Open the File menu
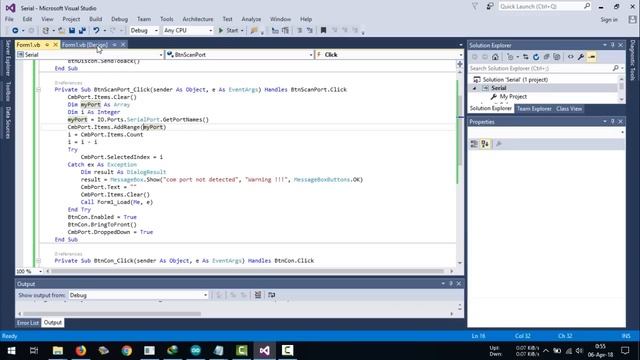 click(9, 19)
